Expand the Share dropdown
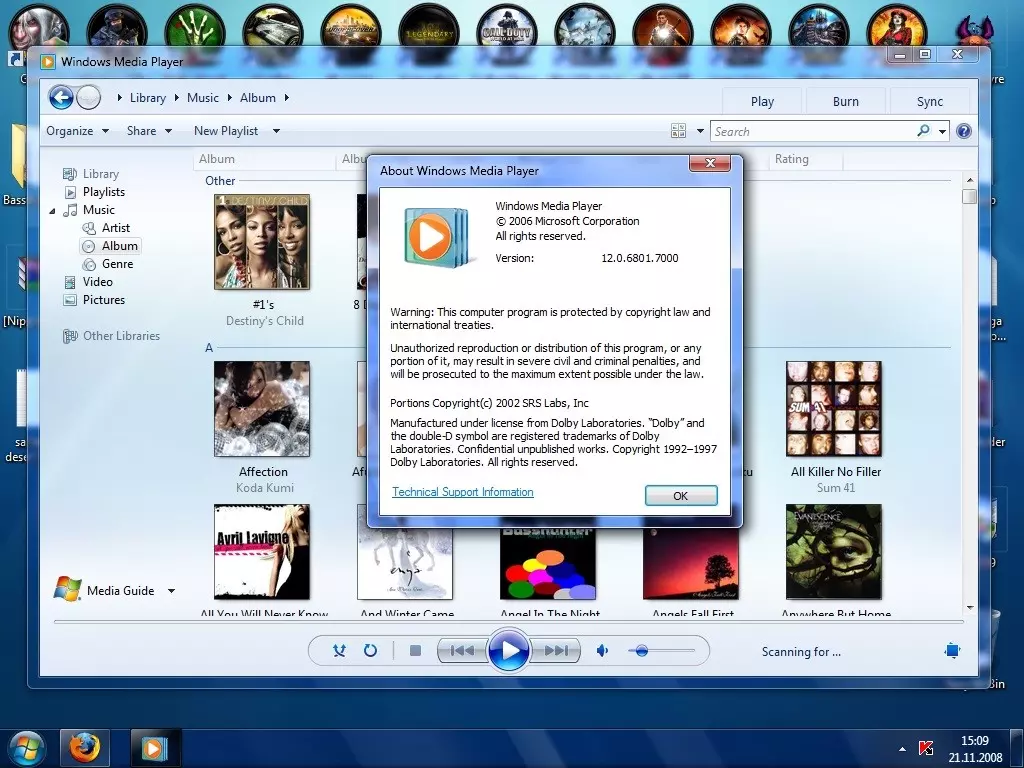Image resolution: width=1024 pixels, height=768 pixels. (x=149, y=131)
